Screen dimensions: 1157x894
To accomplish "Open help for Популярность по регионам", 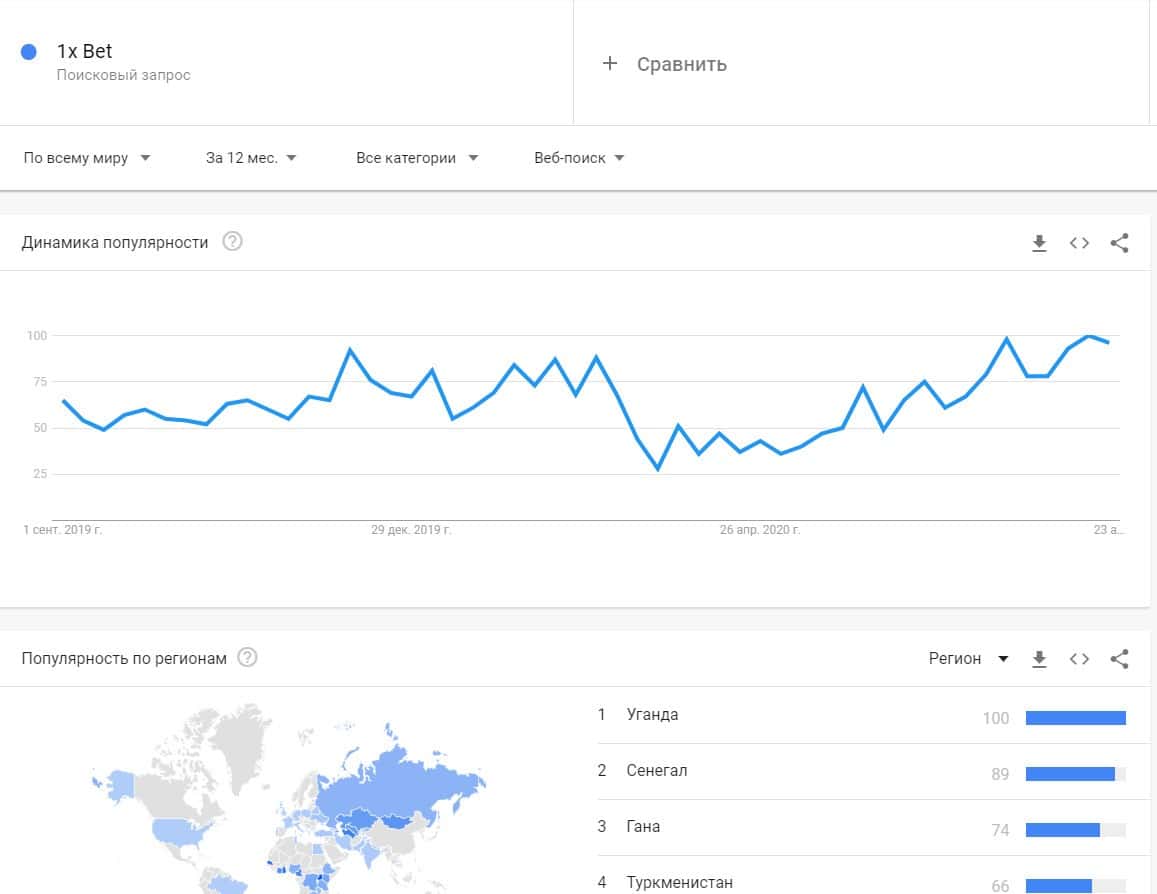I will pyautogui.click(x=248, y=658).
